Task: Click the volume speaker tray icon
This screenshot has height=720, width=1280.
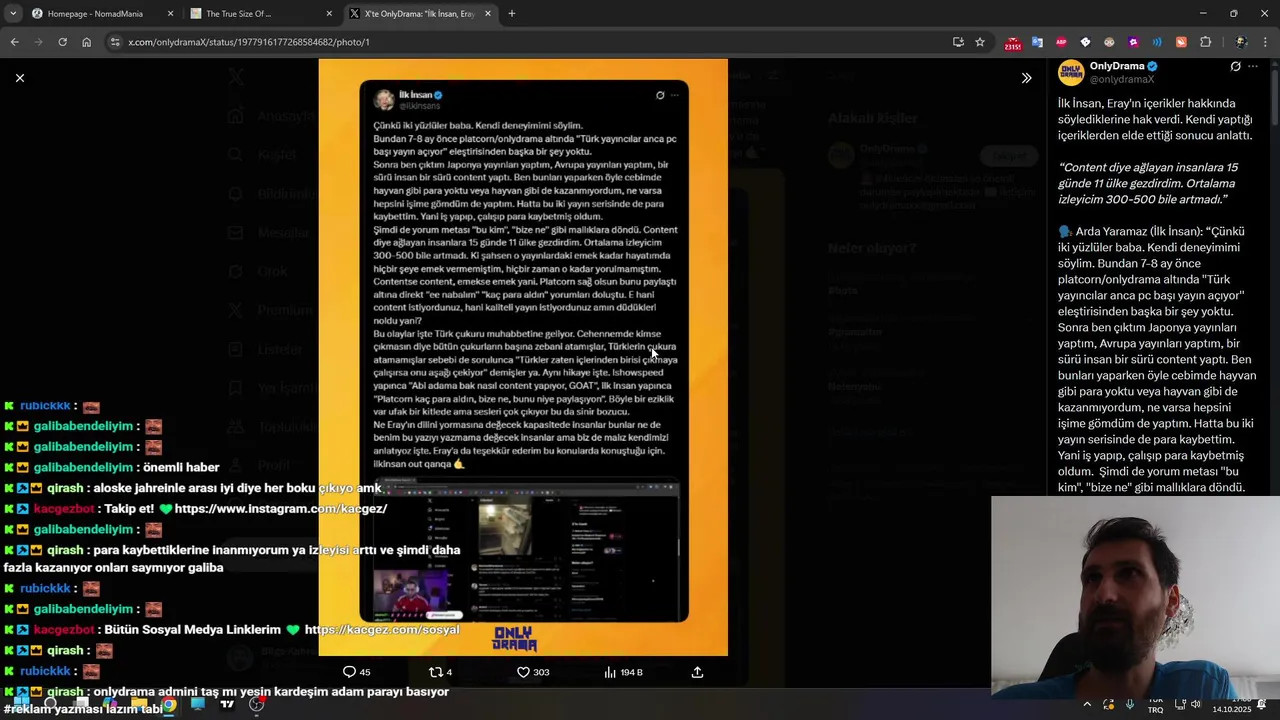Action: click(x=1195, y=705)
